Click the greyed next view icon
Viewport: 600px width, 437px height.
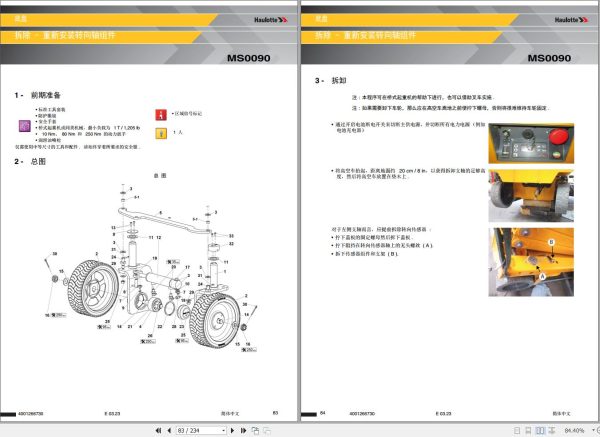[267, 430]
